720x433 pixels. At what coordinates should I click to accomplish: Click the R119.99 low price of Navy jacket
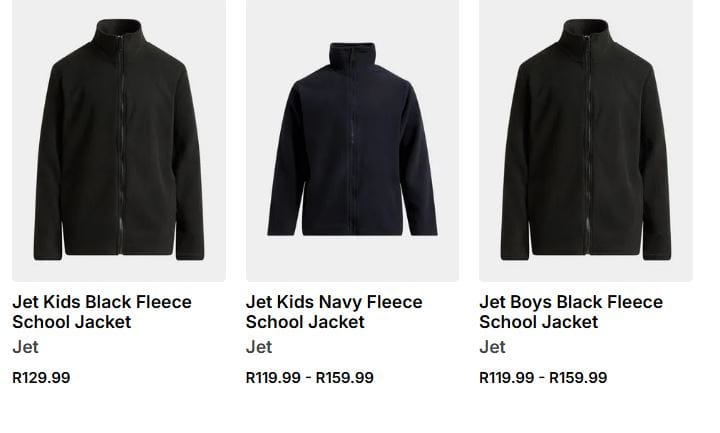pyautogui.click(x=273, y=377)
